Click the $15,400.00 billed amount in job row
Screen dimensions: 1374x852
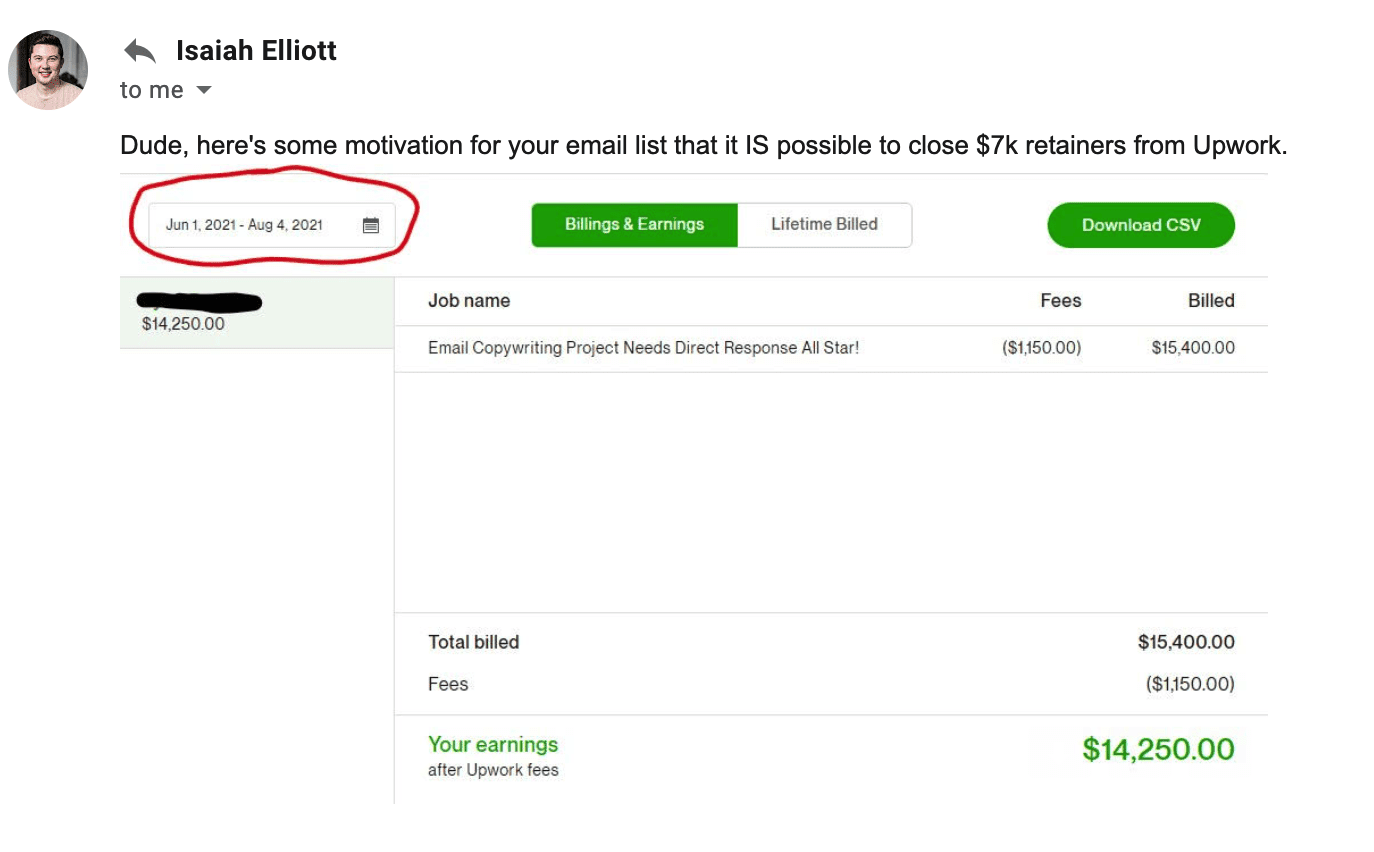coord(1193,348)
